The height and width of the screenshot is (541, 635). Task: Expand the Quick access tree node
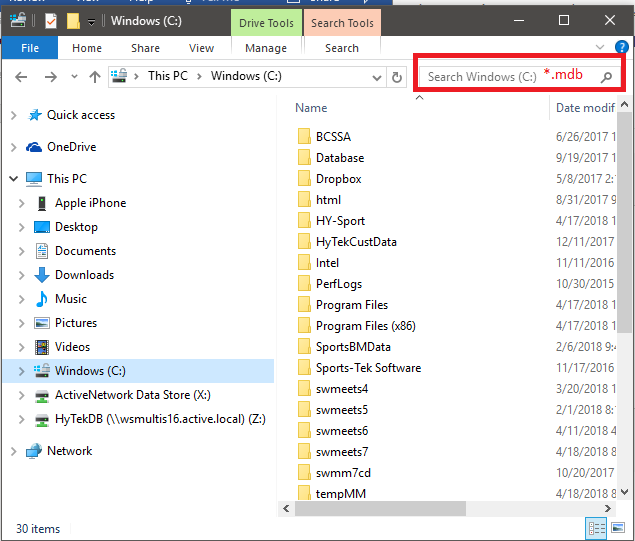point(14,115)
